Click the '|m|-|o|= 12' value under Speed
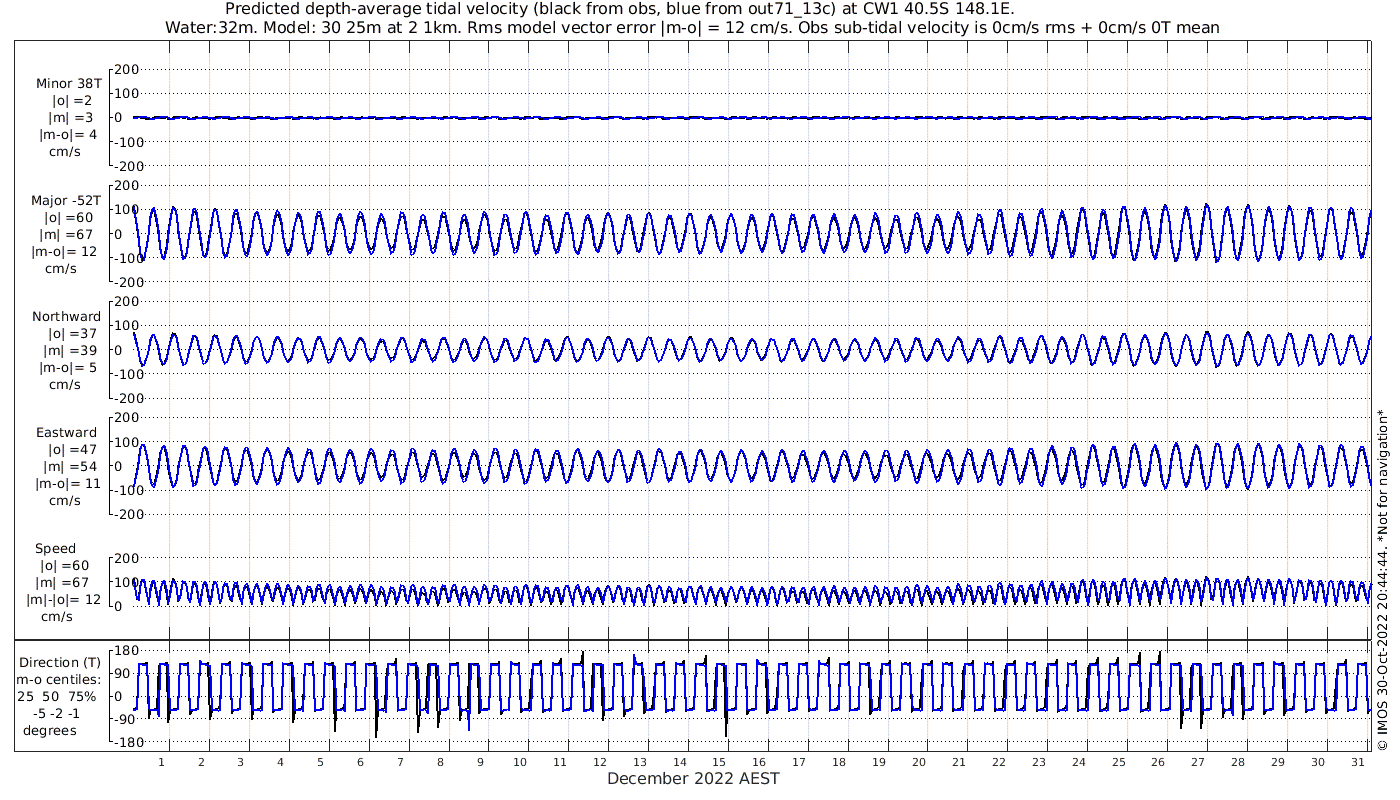1400x800 pixels. pos(63,599)
